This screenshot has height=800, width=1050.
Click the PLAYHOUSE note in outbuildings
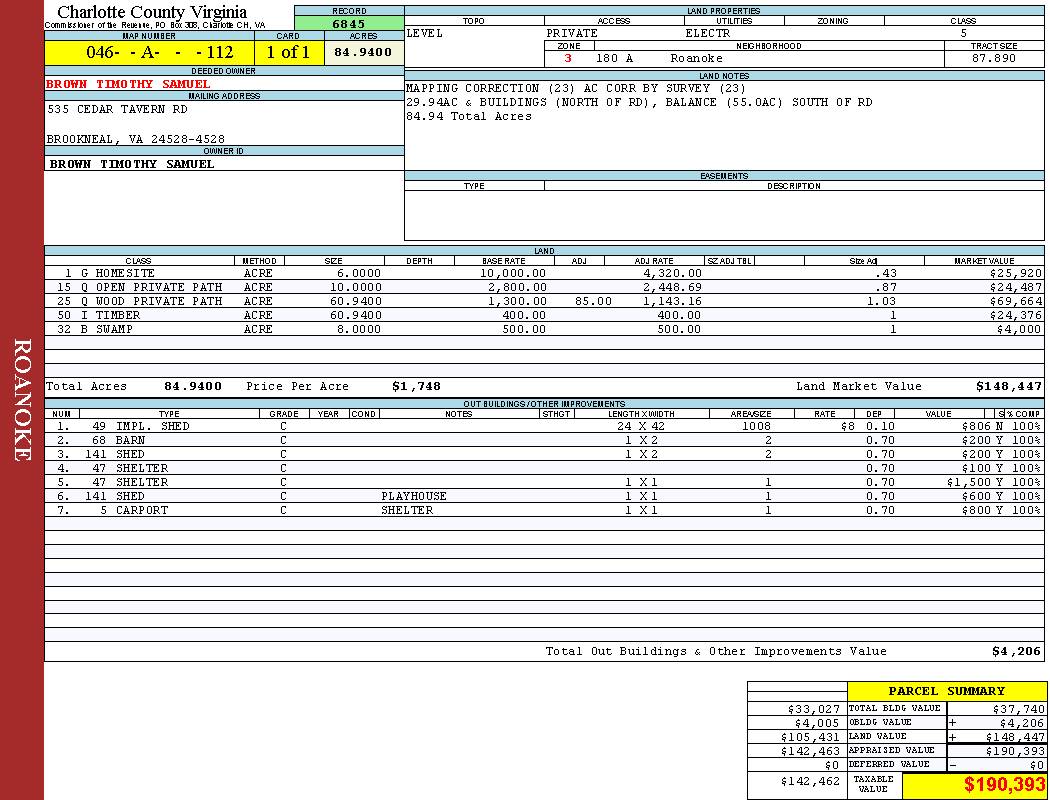point(414,496)
